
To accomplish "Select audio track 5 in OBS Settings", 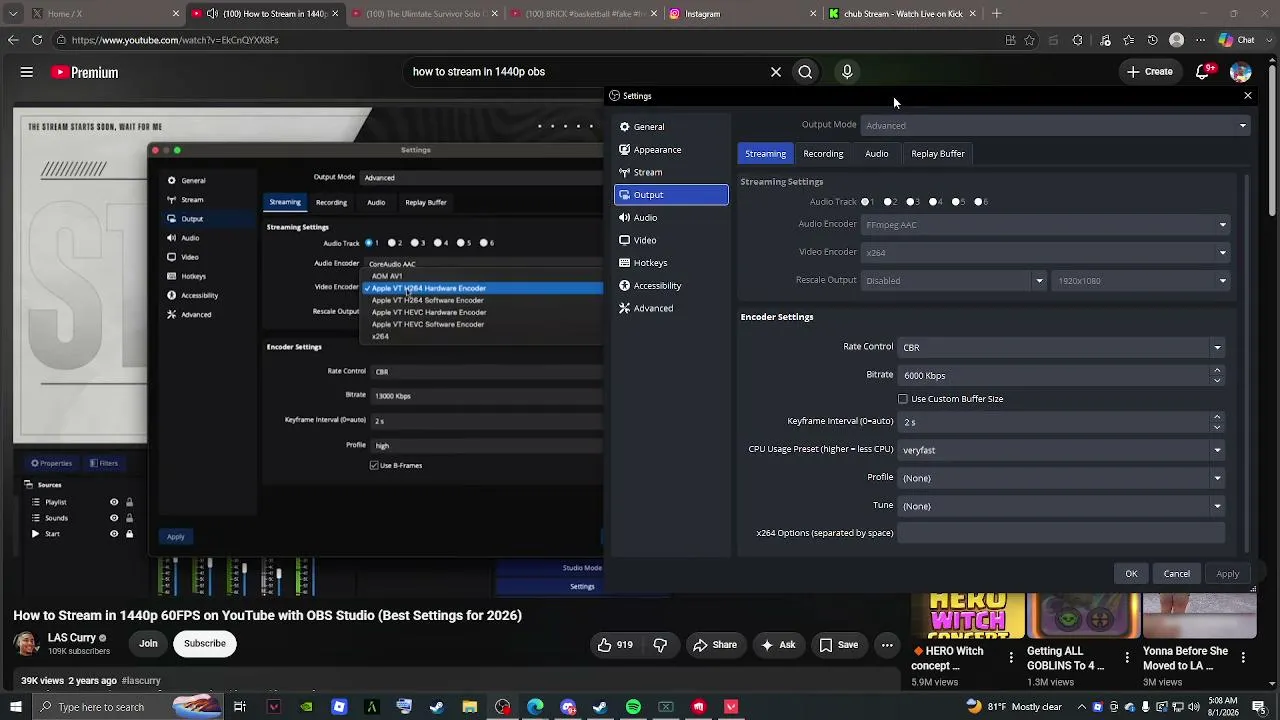I will coord(957,202).
